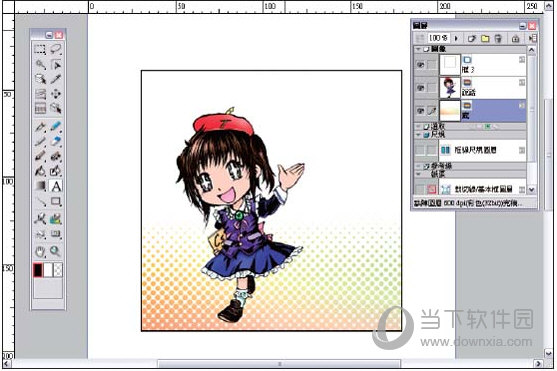Collapse the 紙張 paper group
The width and height of the screenshot is (557, 371).
point(419,174)
